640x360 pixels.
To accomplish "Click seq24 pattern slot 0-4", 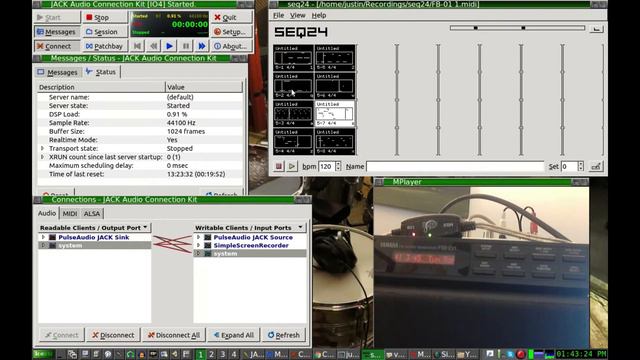I will (x=293, y=141).
